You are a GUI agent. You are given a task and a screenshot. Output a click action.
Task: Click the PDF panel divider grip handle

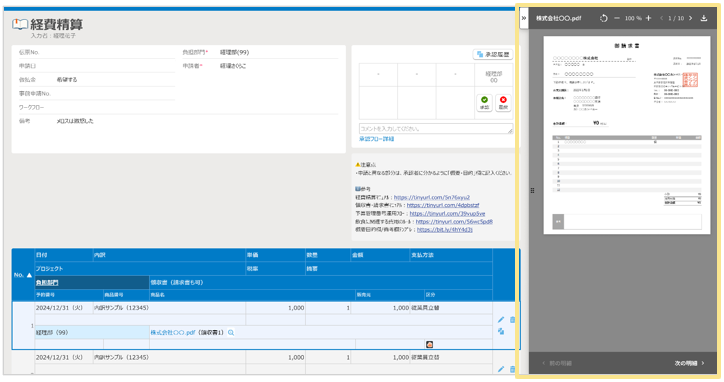coord(532,190)
